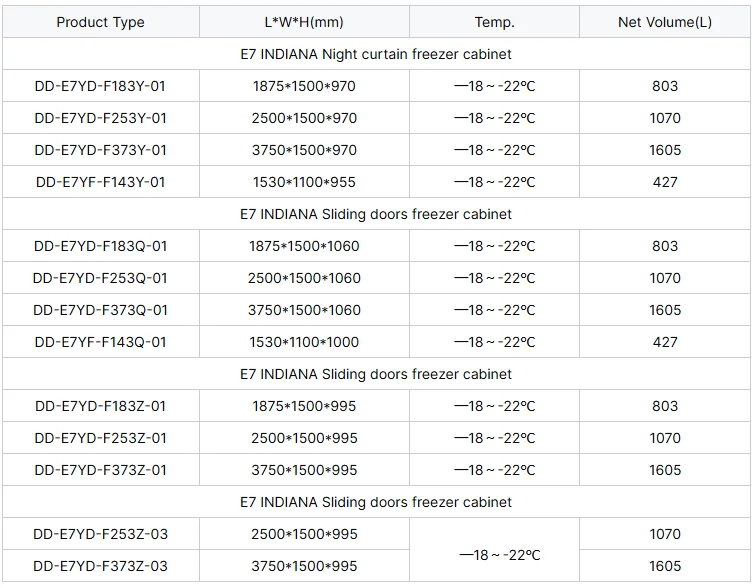Click DD-E7YD-F373Z-03 model cell

[x=101, y=565]
